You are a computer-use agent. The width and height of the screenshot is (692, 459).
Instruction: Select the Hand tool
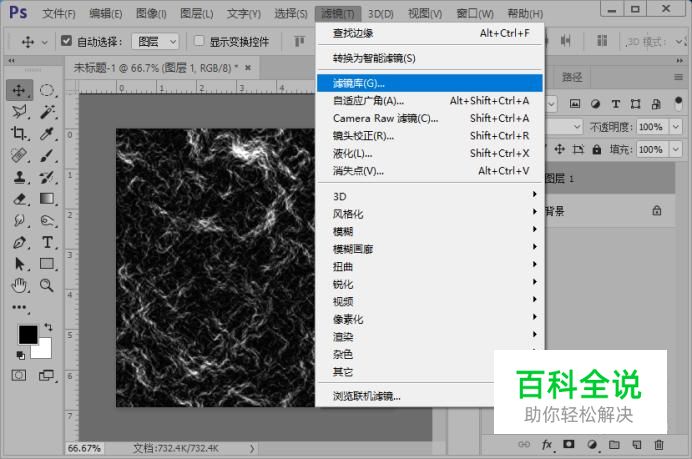click(x=19, y=286)
